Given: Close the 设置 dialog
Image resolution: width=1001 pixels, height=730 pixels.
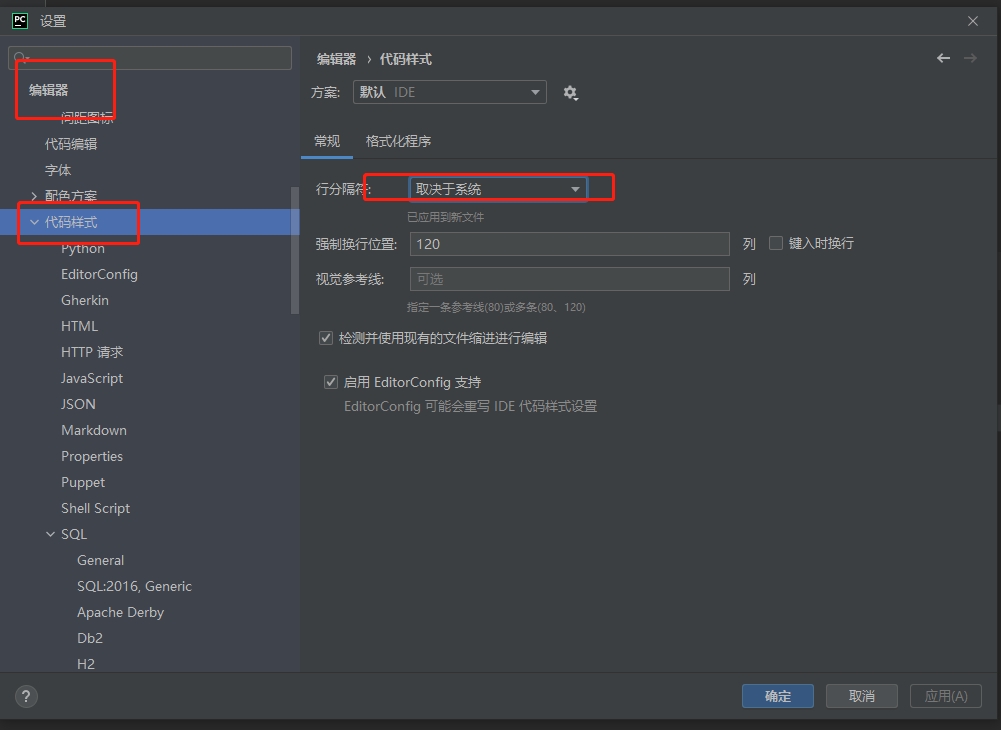Looking at the screenshot, I should 972,21.
